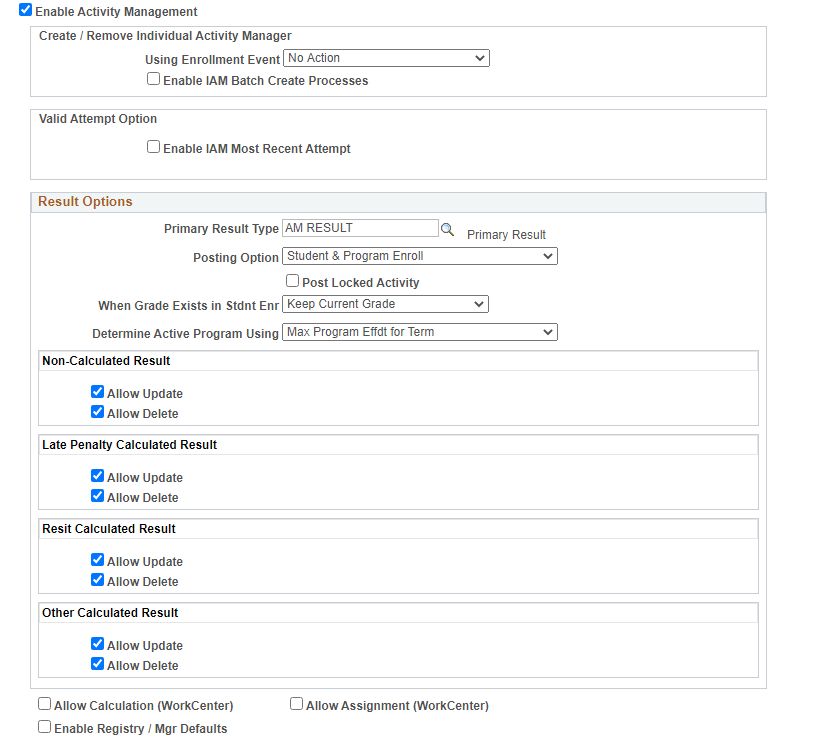This screenshot has width=818, height=741.
Task: Click the Primary Result description text
Action: pos(506,235)
